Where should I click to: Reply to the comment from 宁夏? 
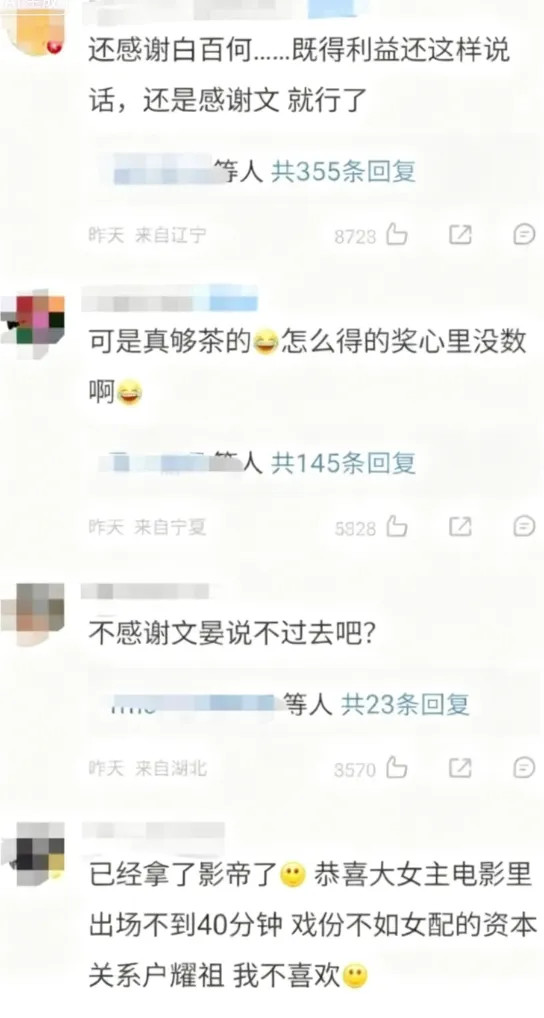point(524,527)
